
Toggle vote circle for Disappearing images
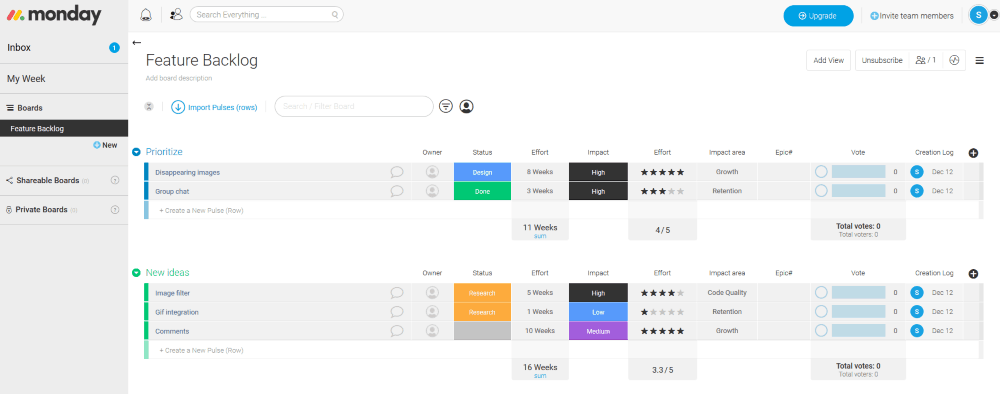click(x=821, y=171)
